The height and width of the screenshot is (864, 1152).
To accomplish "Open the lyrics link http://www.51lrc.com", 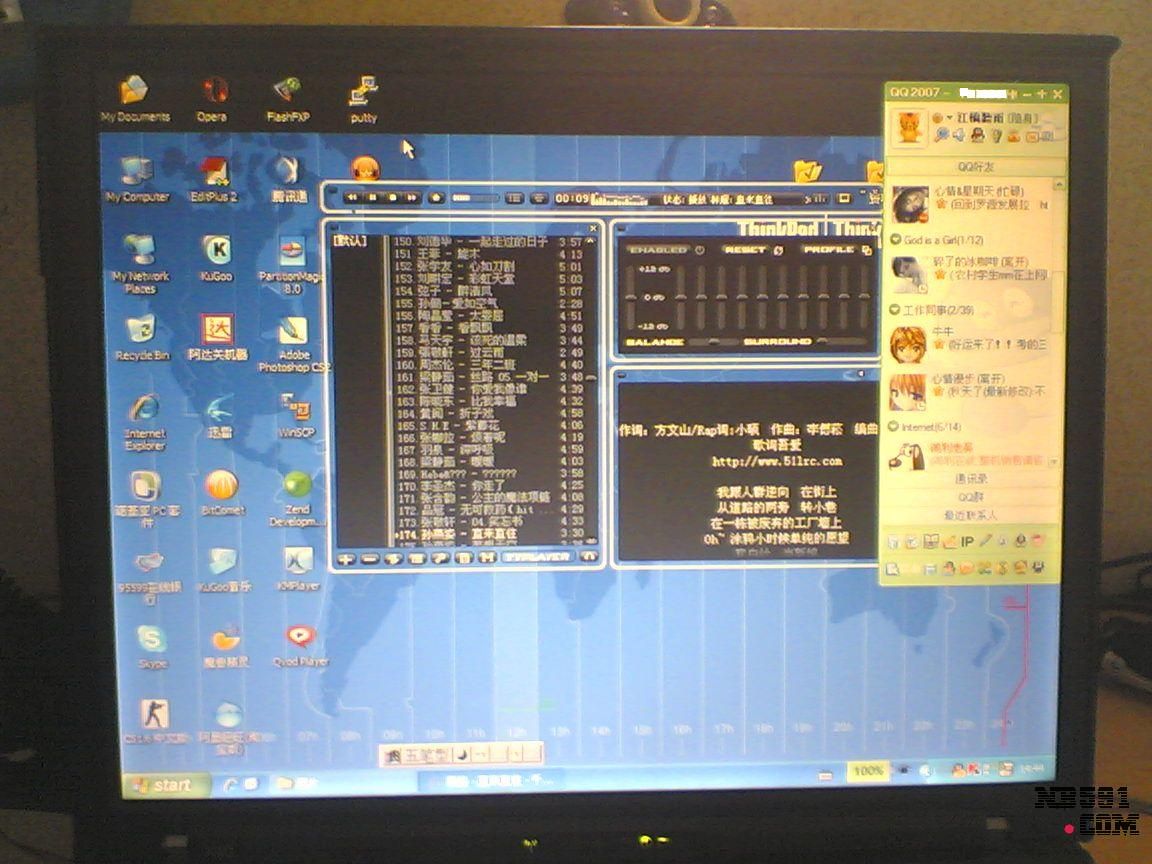I will [x=777, y=461].
